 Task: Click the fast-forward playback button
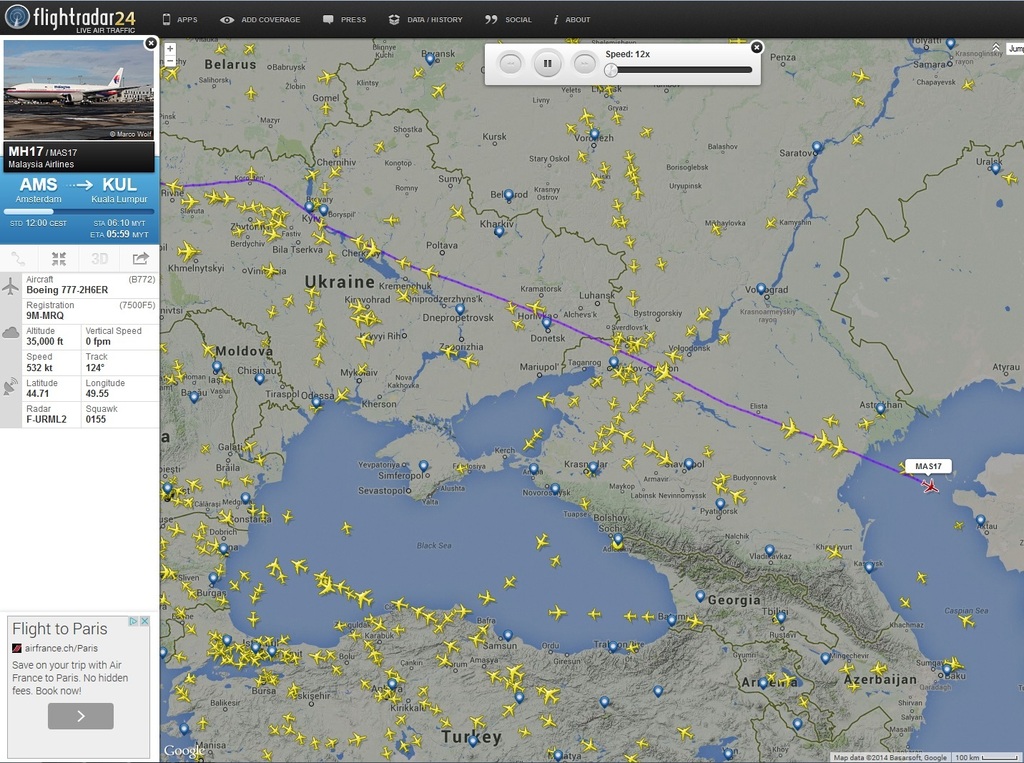pyautogui.click(x=584, y=63)
